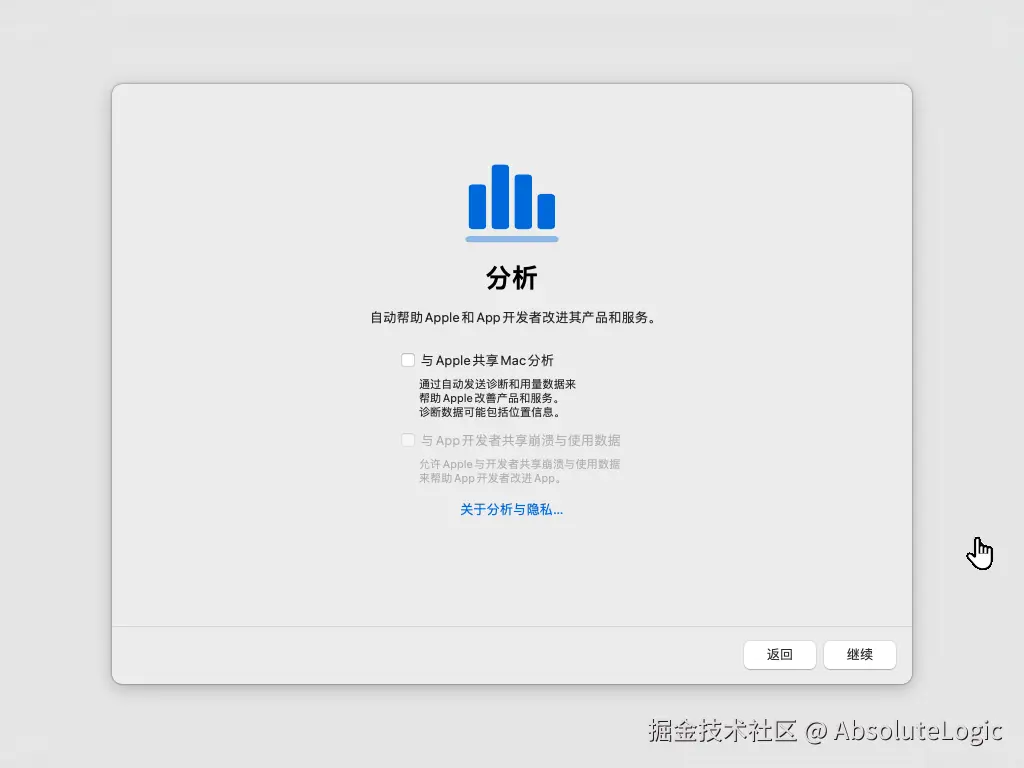The width and height of the screenshot is (1024, 768).
Task: Click the 返回 button
Action: [780, 654]
